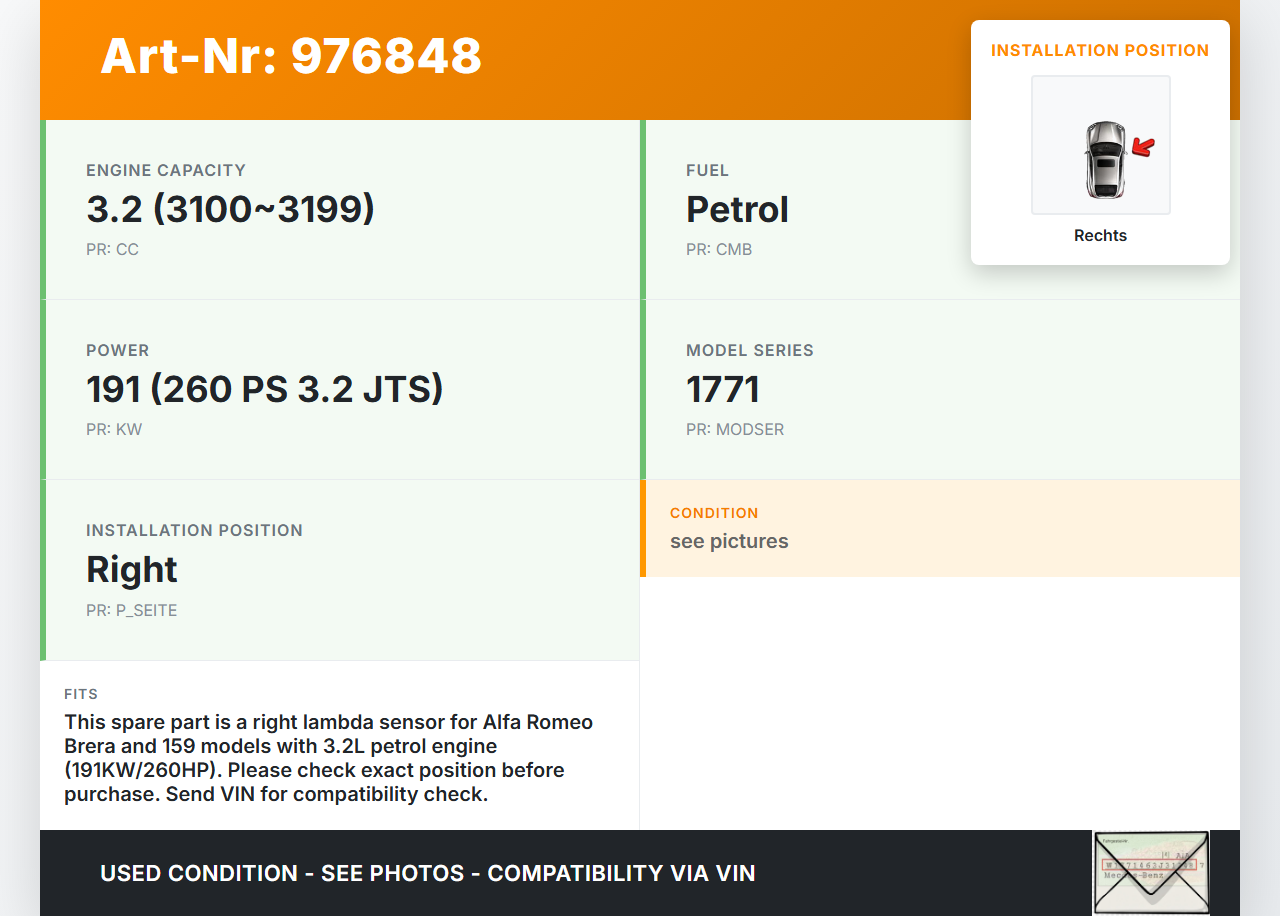The image size is (1280, 916).
Task: Click the 'PR: P_SEITE' code label
Action: (131, 610)
